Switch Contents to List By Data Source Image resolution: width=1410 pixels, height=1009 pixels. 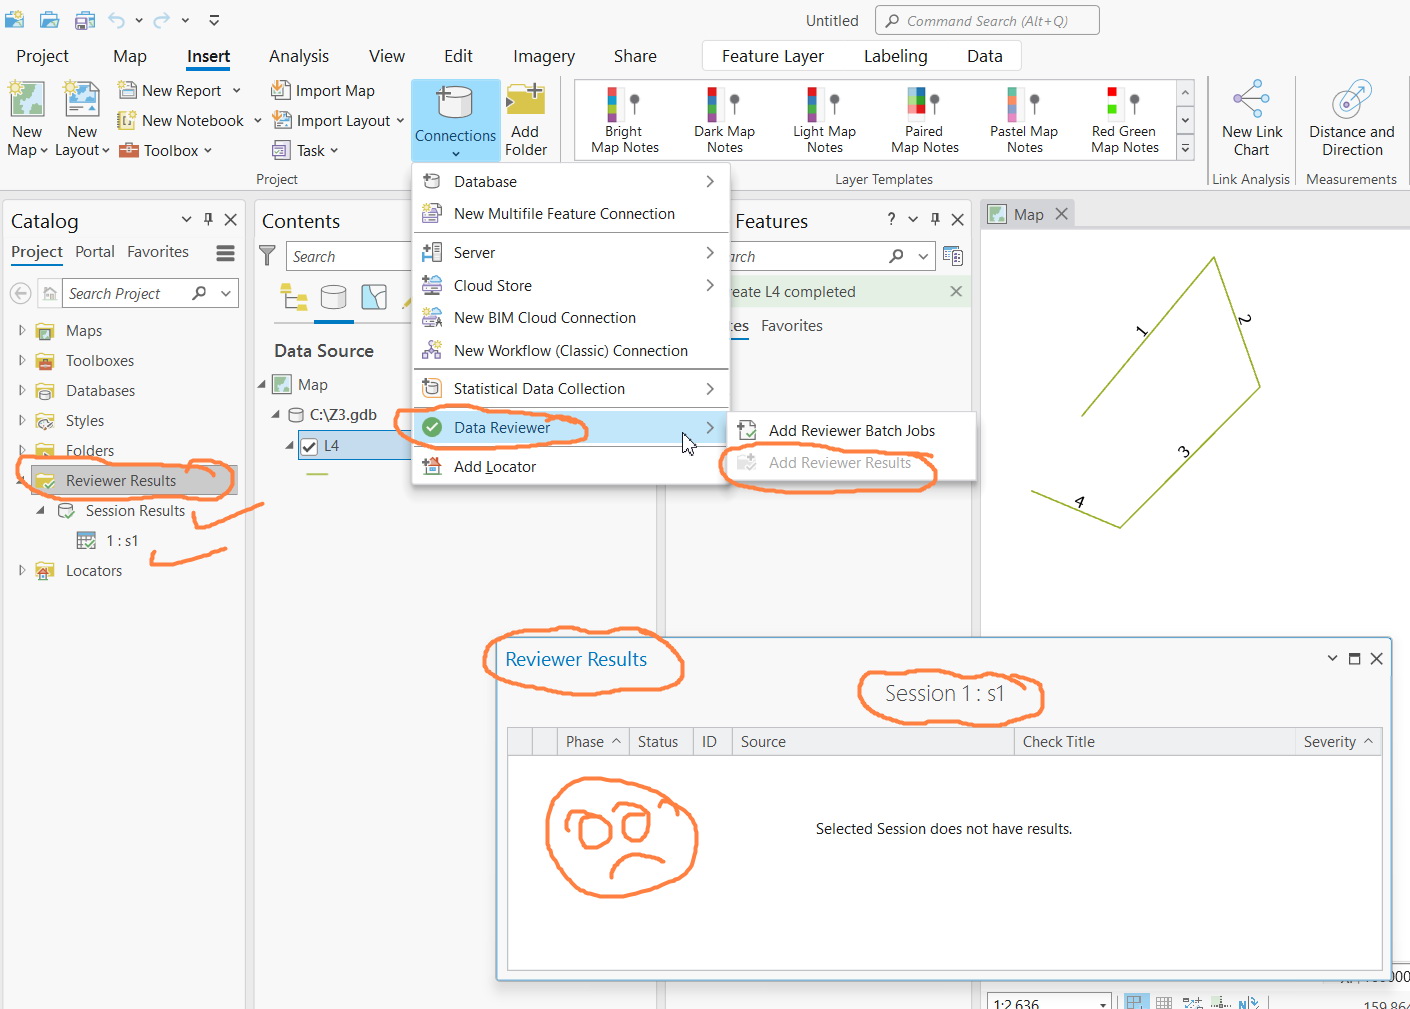tap(334, 297)
